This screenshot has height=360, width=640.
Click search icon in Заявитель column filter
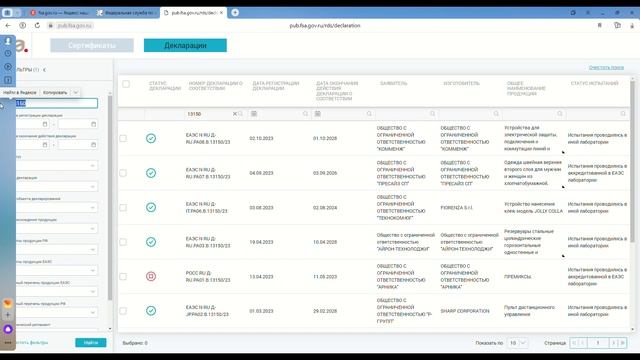(x=433, y=114)
